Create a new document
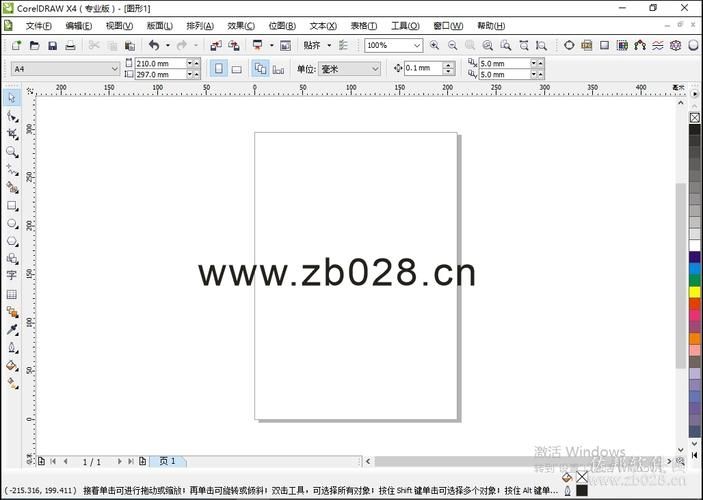 pyautogui.click(x=16, y=45)
